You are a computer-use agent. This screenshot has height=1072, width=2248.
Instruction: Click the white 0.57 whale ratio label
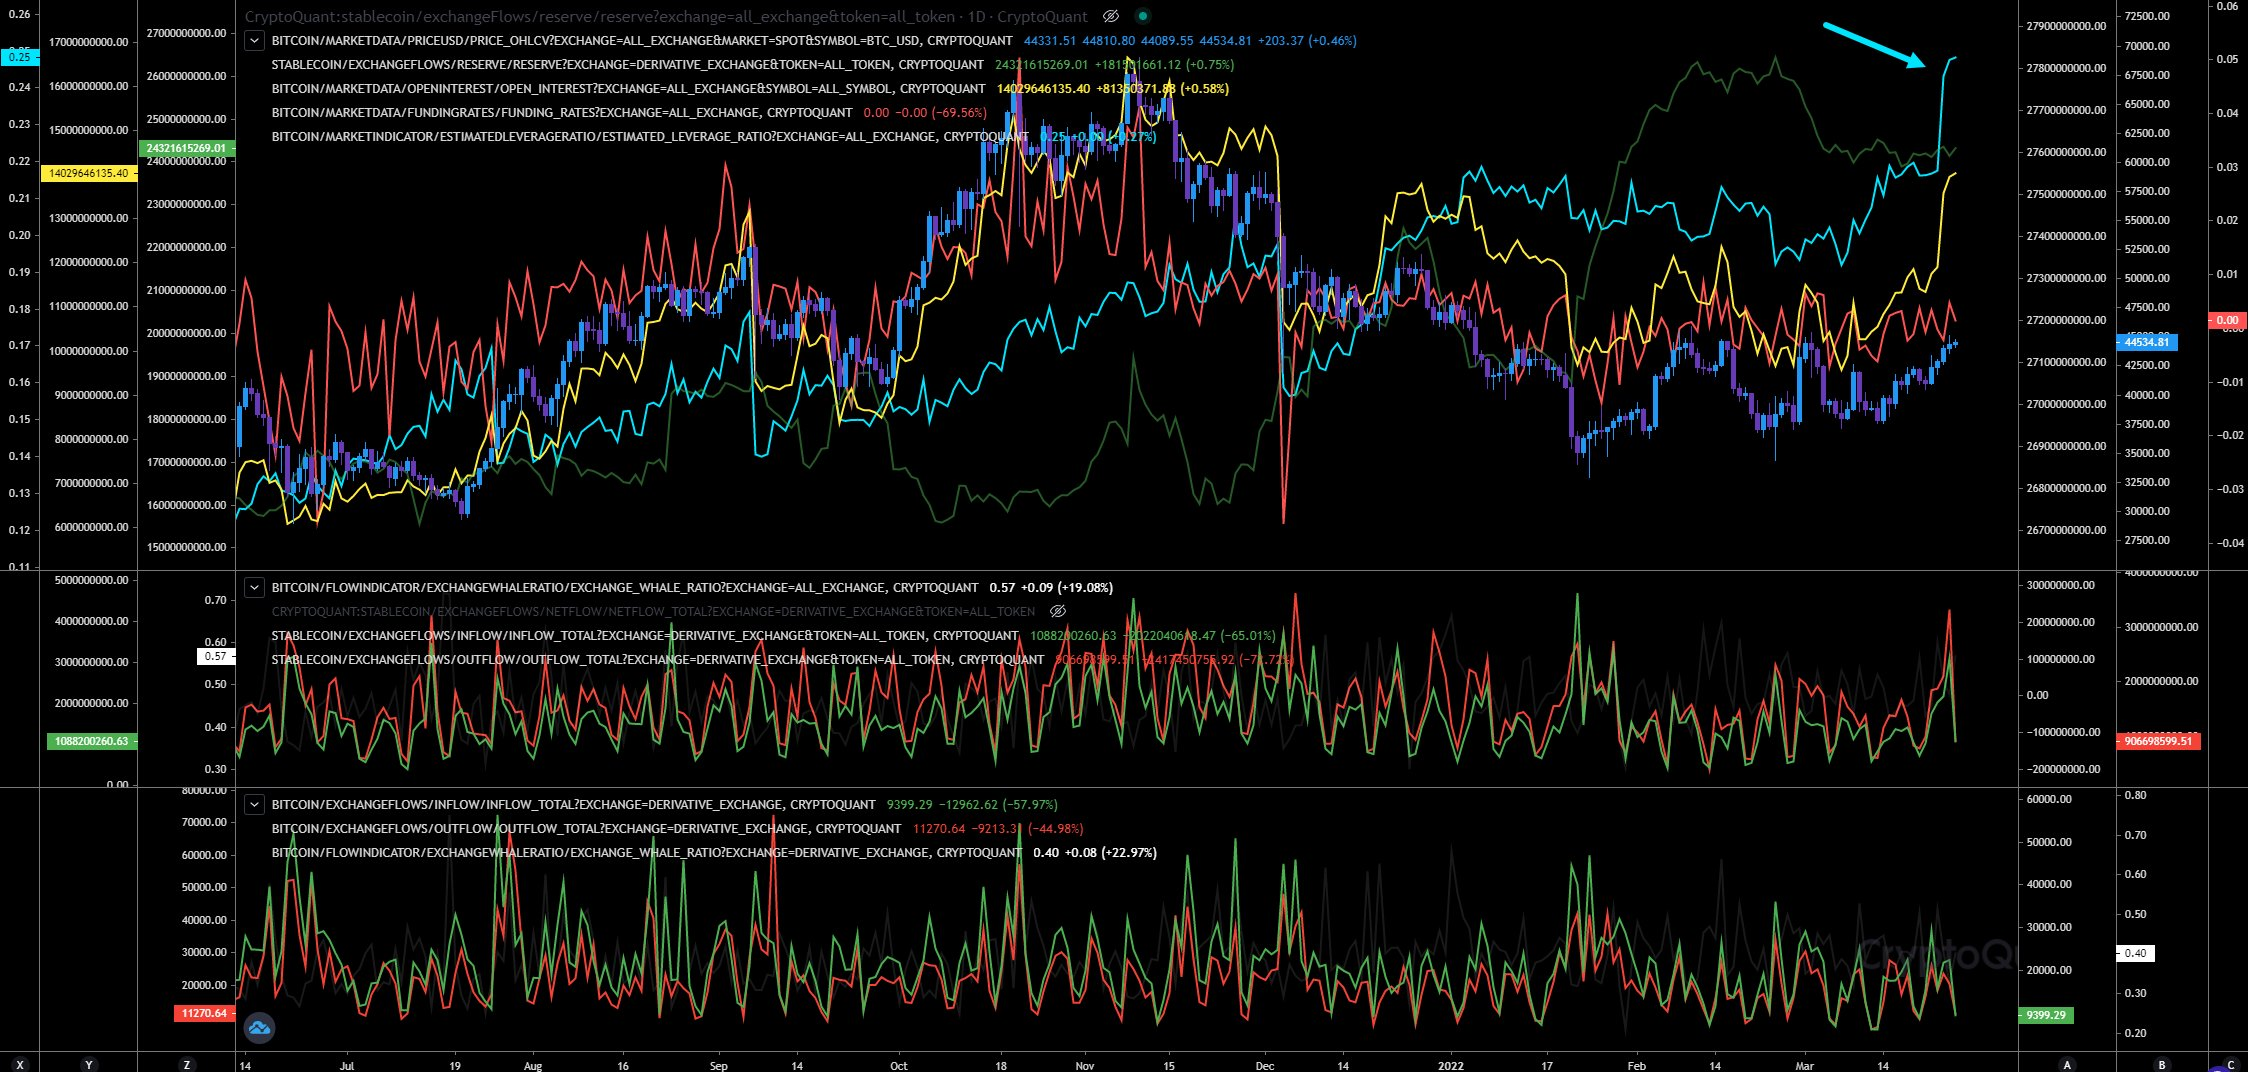(x=216, y=657)
